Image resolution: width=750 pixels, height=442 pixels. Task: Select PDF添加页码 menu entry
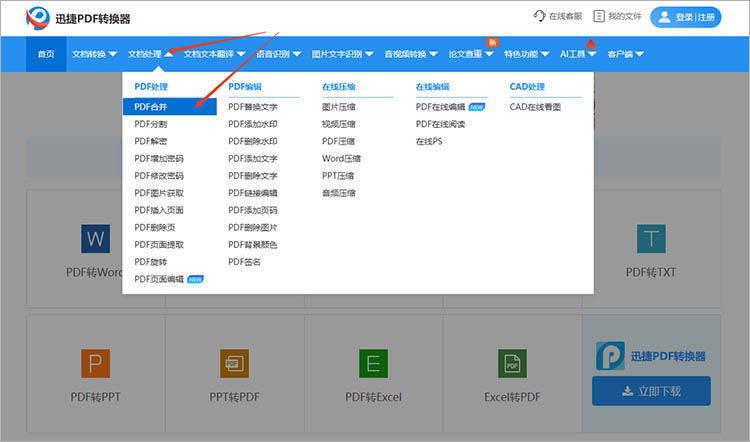click(253, 210)
